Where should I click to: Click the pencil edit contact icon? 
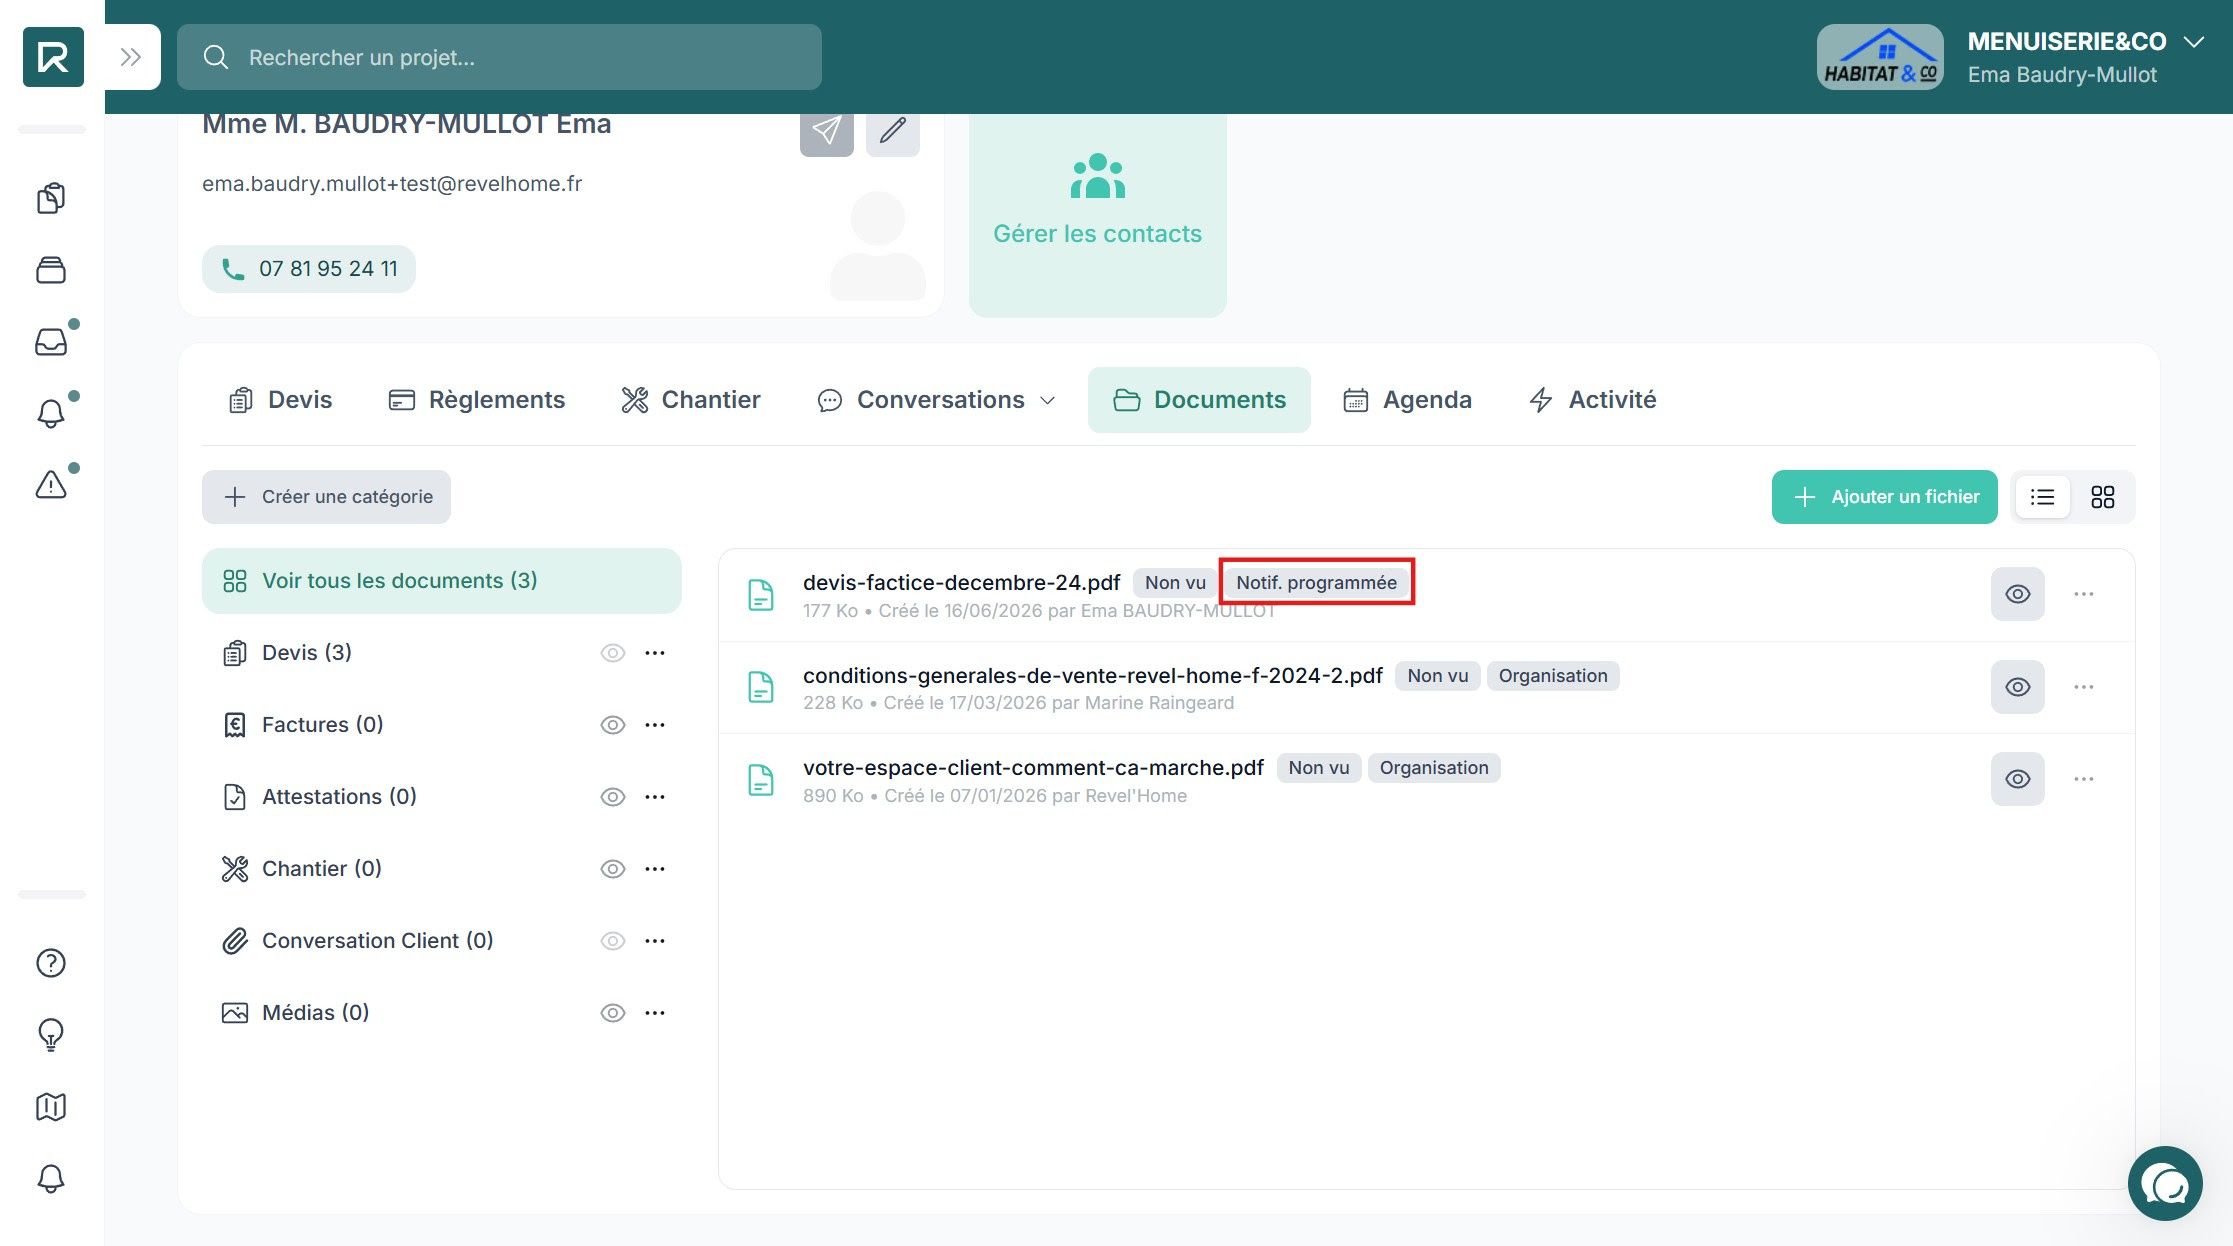(x=893, y=130)
